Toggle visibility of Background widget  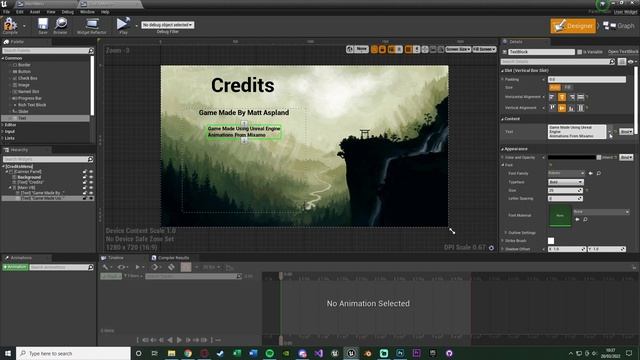91,177
